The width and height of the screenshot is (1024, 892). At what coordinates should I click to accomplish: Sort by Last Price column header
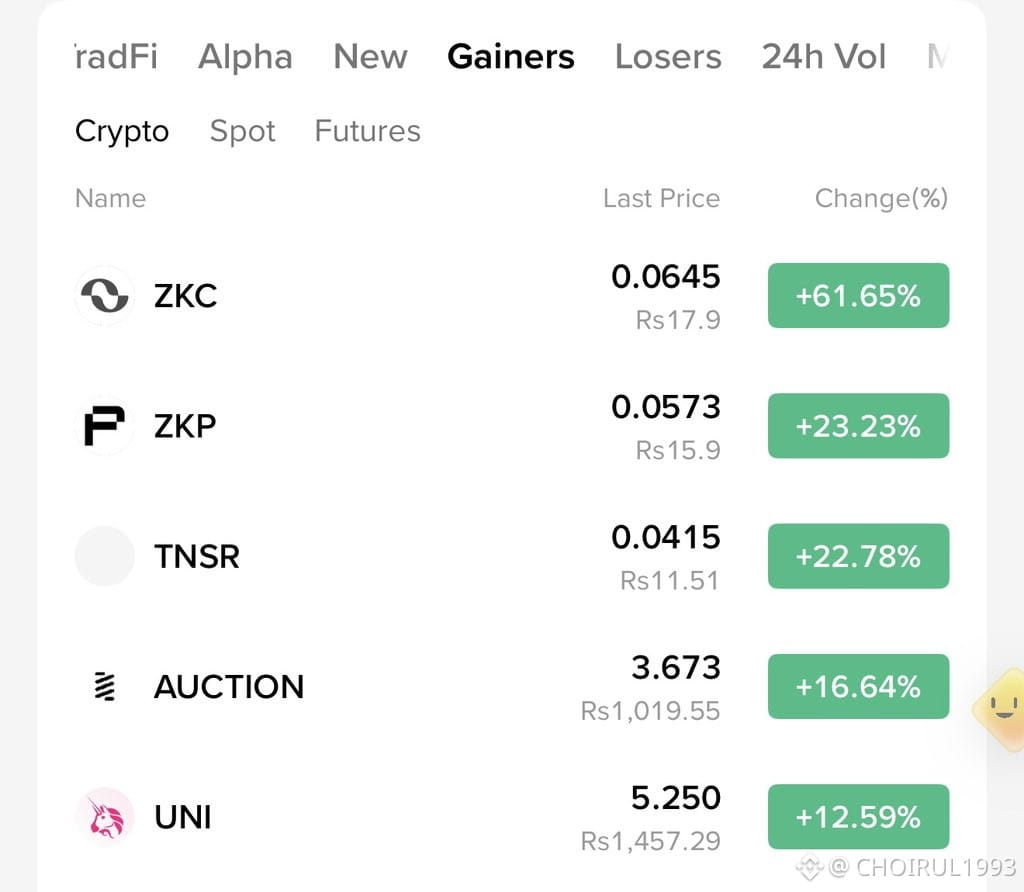661,198
